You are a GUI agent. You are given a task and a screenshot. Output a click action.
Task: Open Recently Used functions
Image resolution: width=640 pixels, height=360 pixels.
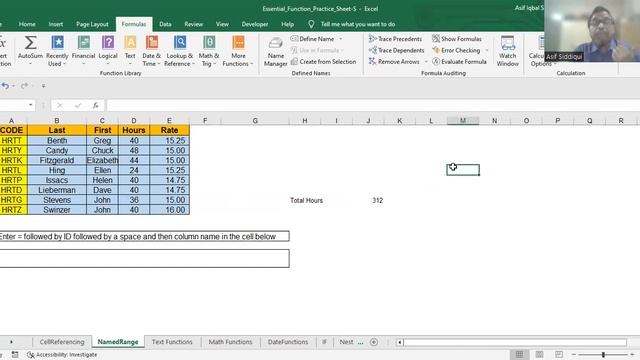[57, 51]
